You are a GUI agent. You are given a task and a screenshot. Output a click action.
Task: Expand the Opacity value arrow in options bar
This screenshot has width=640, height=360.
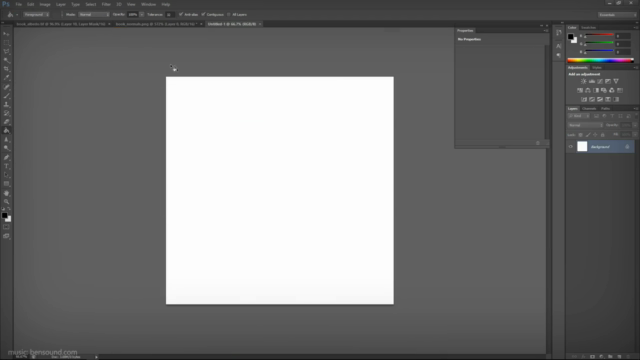tap(142, 14)
